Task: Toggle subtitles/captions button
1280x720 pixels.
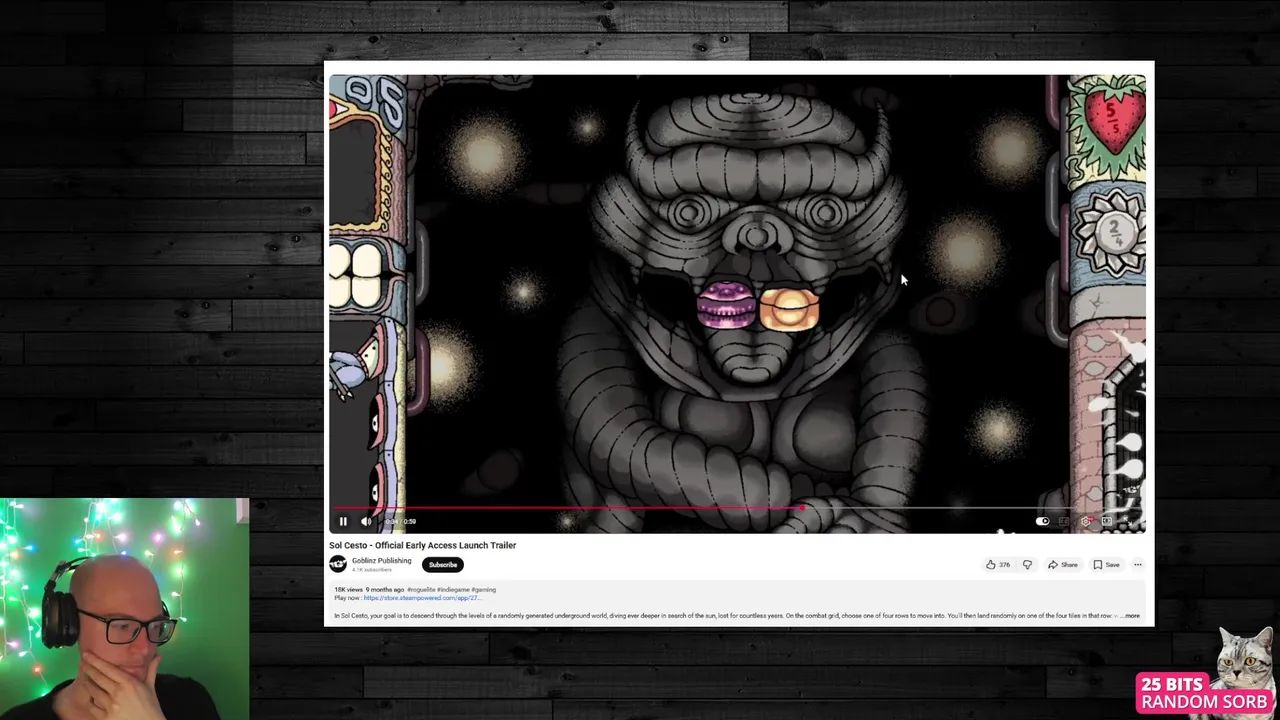Action: [1064, 521]
